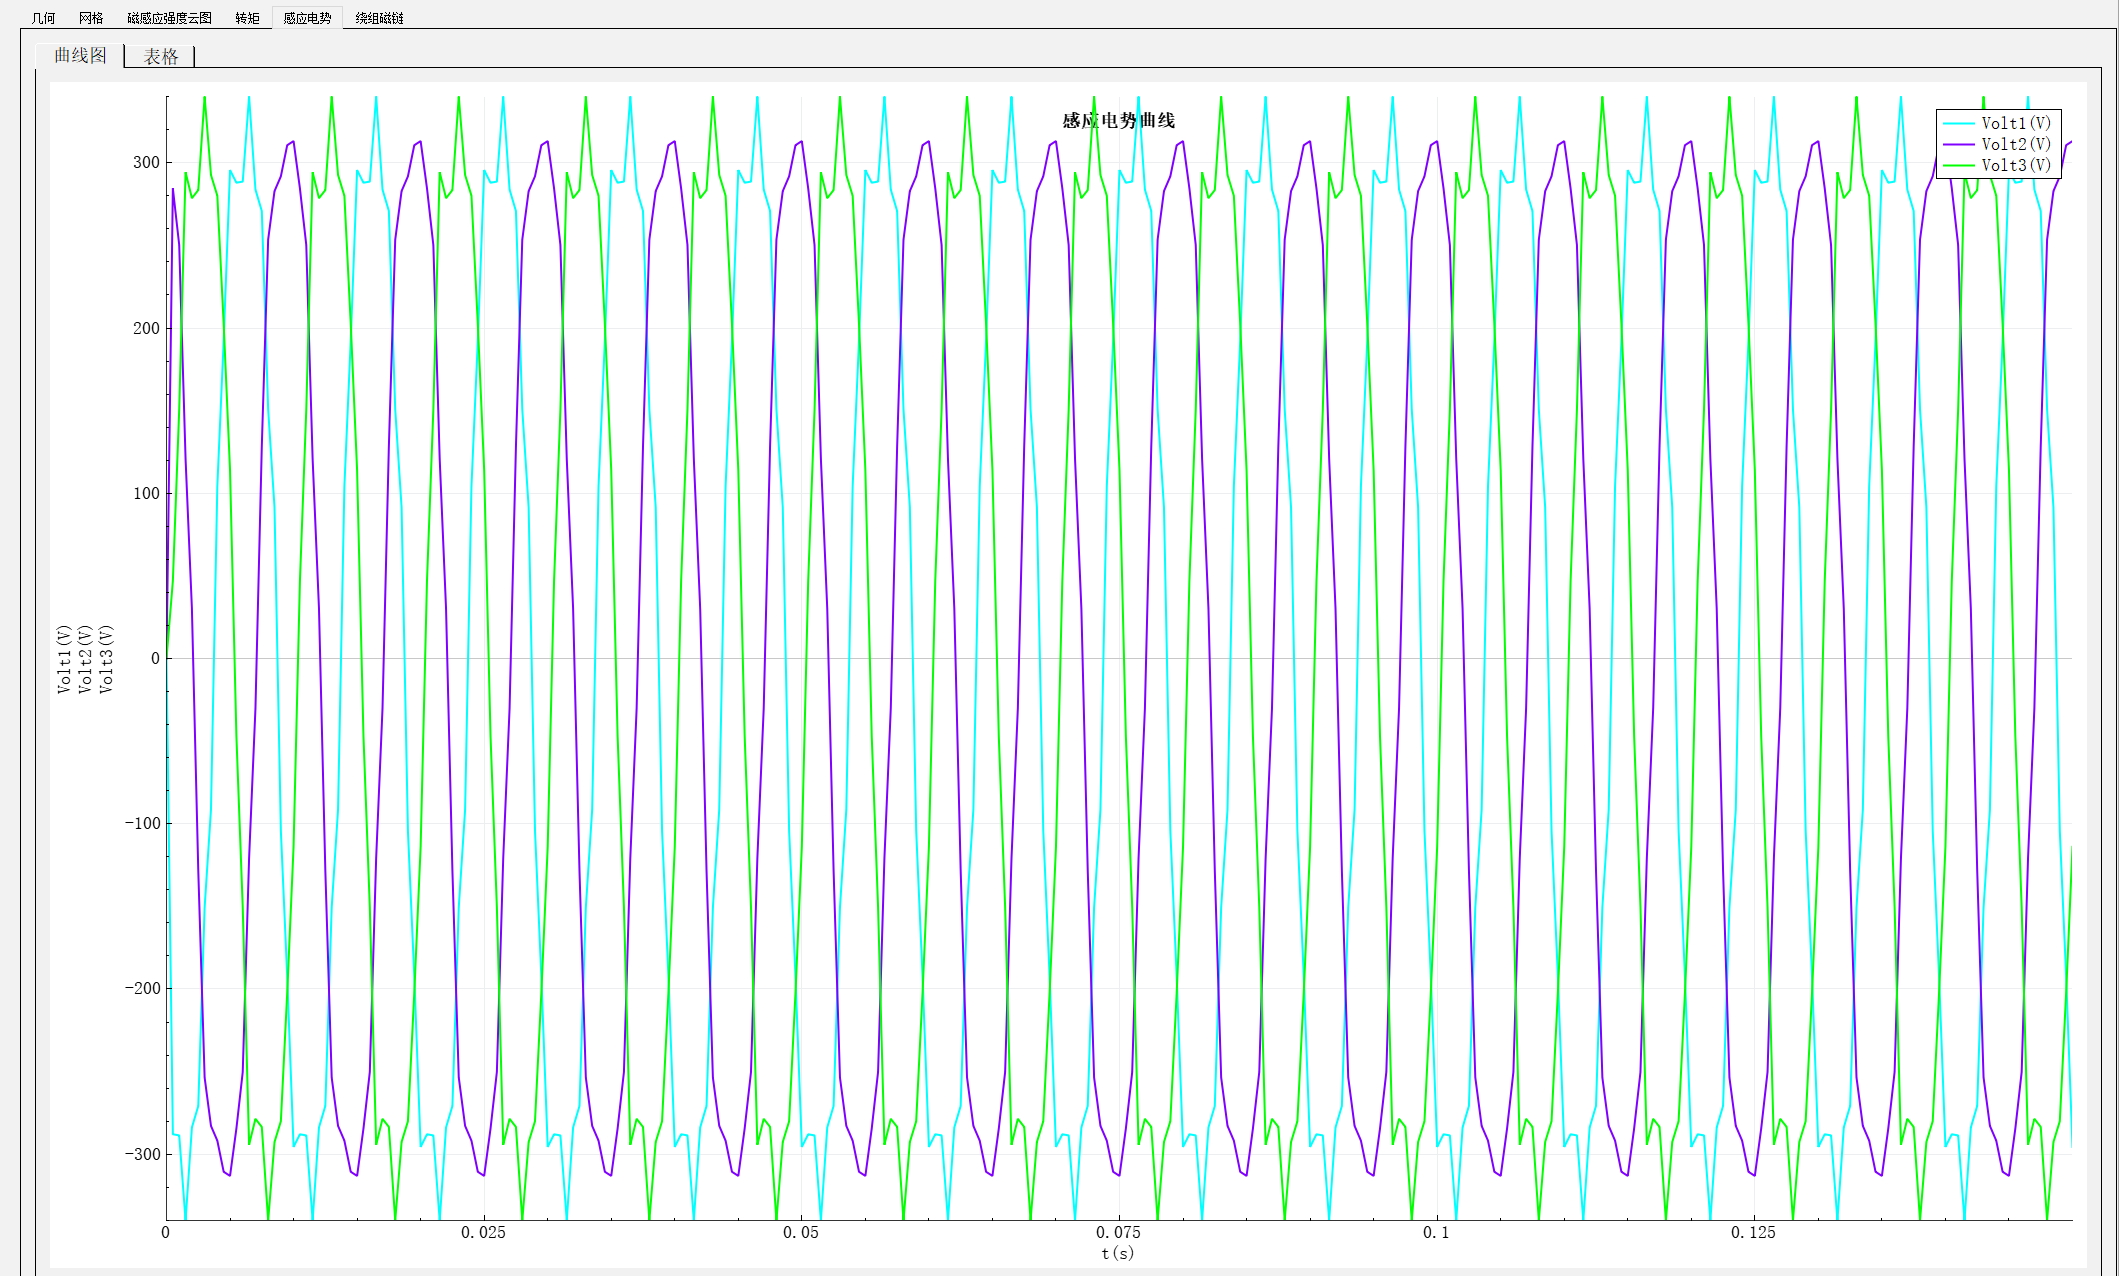The height and width of the screenshot is (1276, 2119).
Task: Open the 磁感应强度云图 tab
Action: click(169, 18)
